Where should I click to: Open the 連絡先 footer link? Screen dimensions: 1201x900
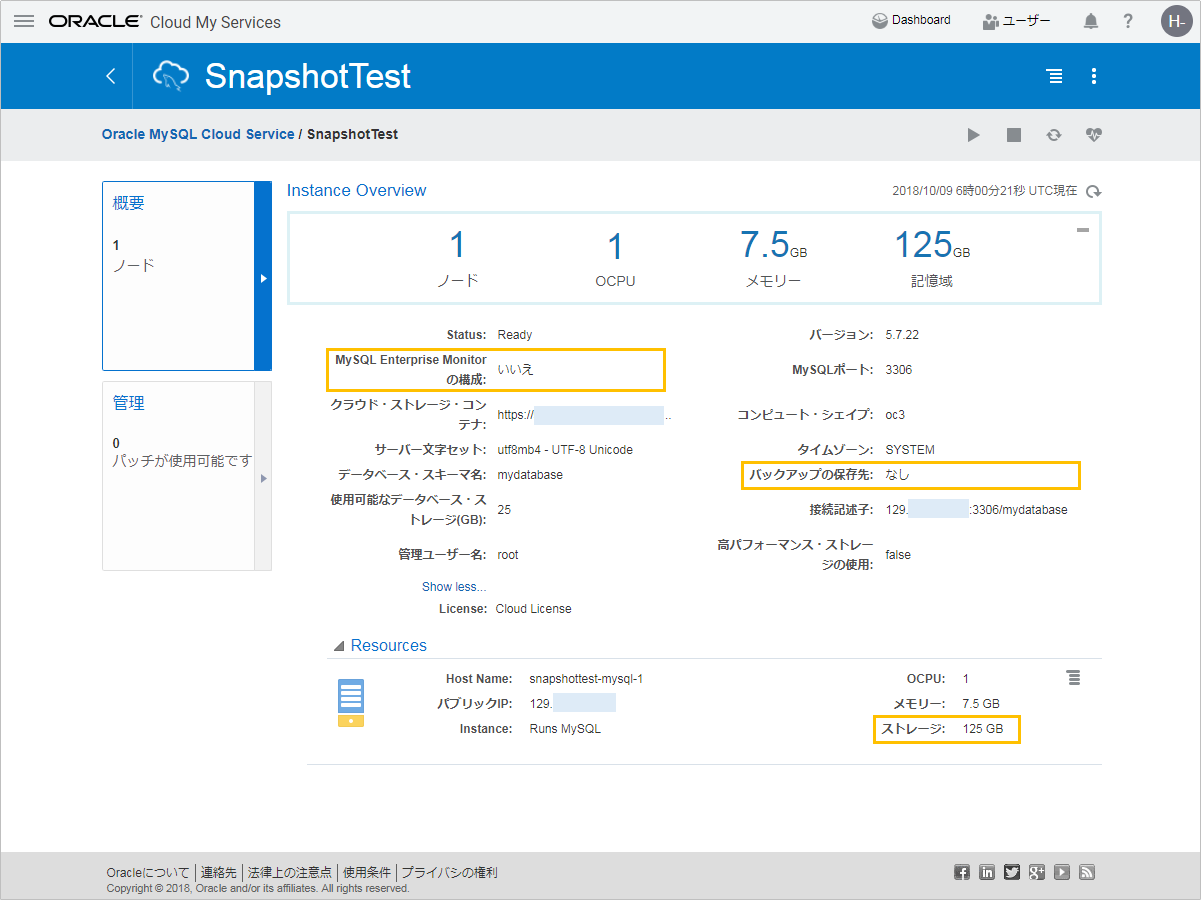pos(218,873)
